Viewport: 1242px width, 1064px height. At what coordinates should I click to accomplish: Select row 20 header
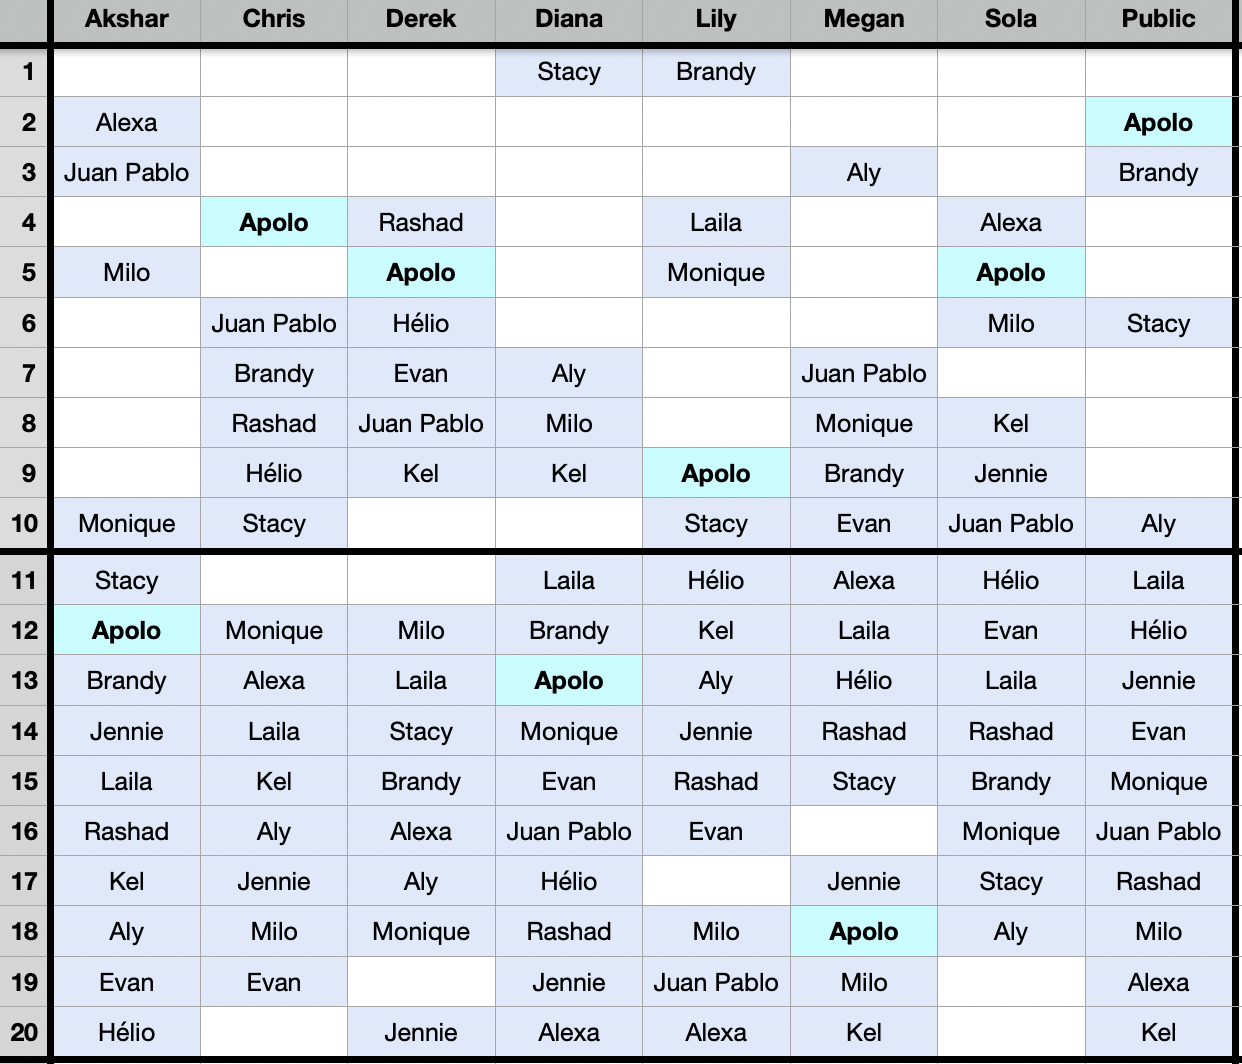point(25,1032)
